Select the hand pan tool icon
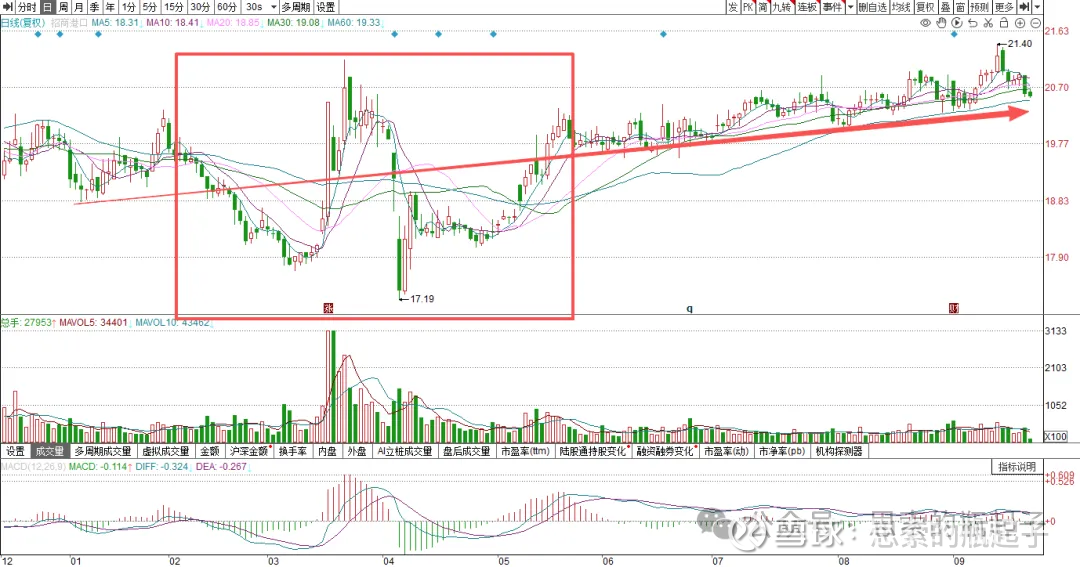The width and height of the screenshot is (1080, 567). coord(941,23)
